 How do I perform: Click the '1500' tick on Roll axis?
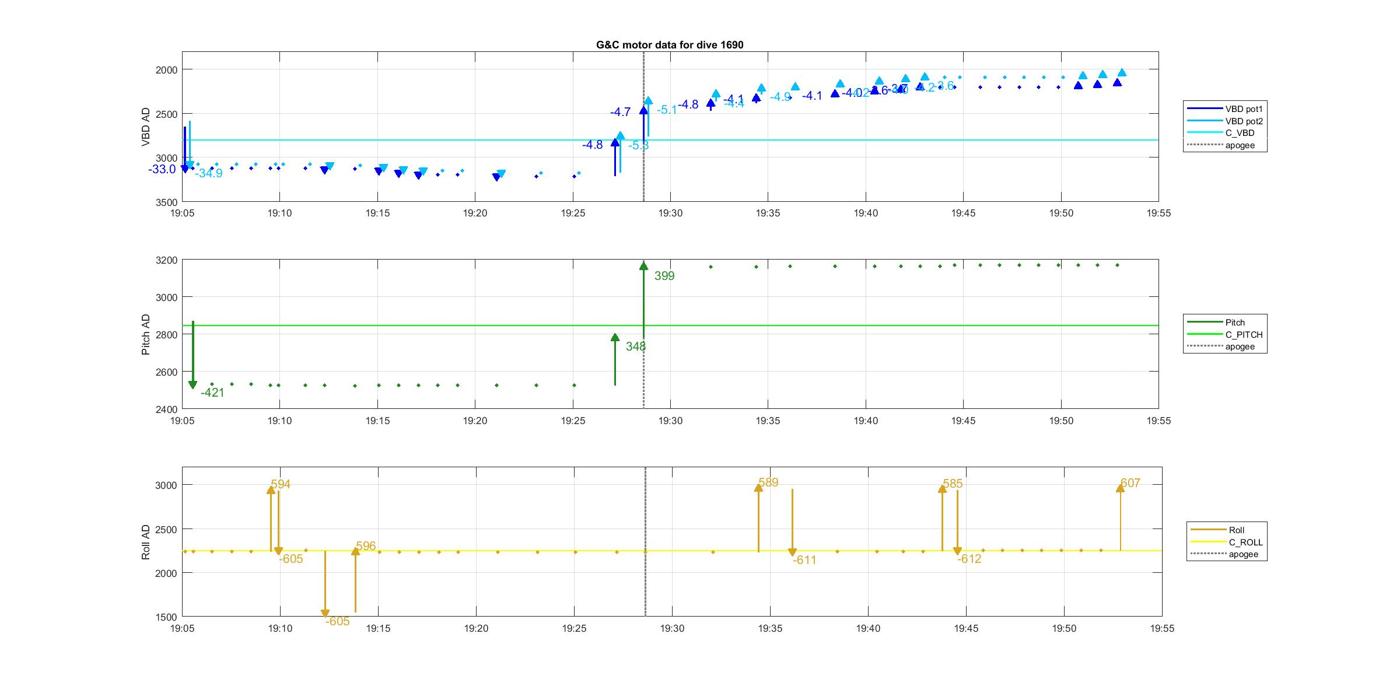(x=166, y=617)
